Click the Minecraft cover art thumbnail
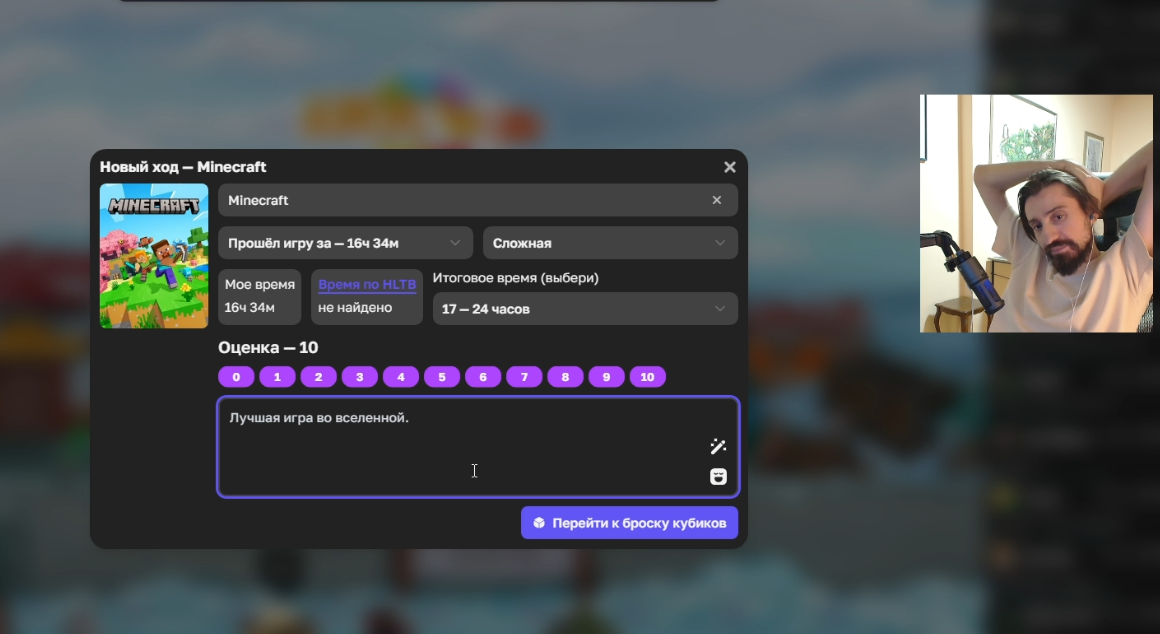Image resolution: width=1160 pixels, height=634 pixels. pyautogui.click(x=154, y=255)
